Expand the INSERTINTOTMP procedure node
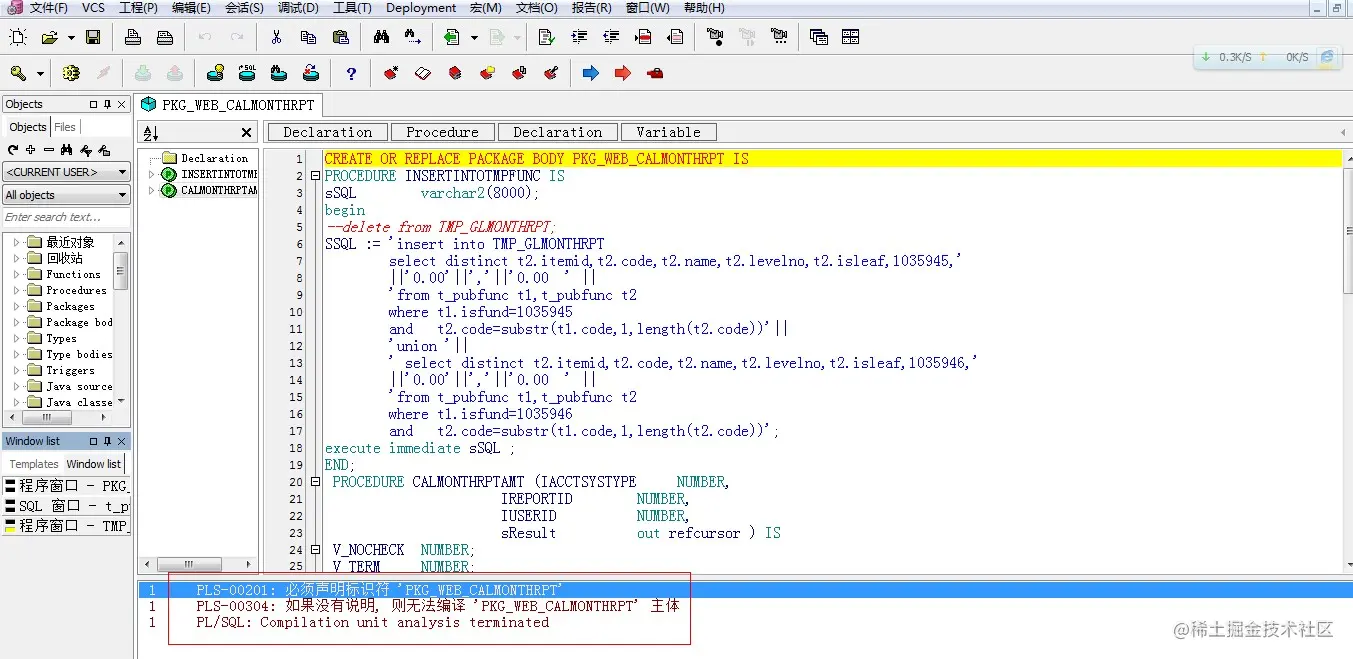1353x659 pixels. (152, 174)
